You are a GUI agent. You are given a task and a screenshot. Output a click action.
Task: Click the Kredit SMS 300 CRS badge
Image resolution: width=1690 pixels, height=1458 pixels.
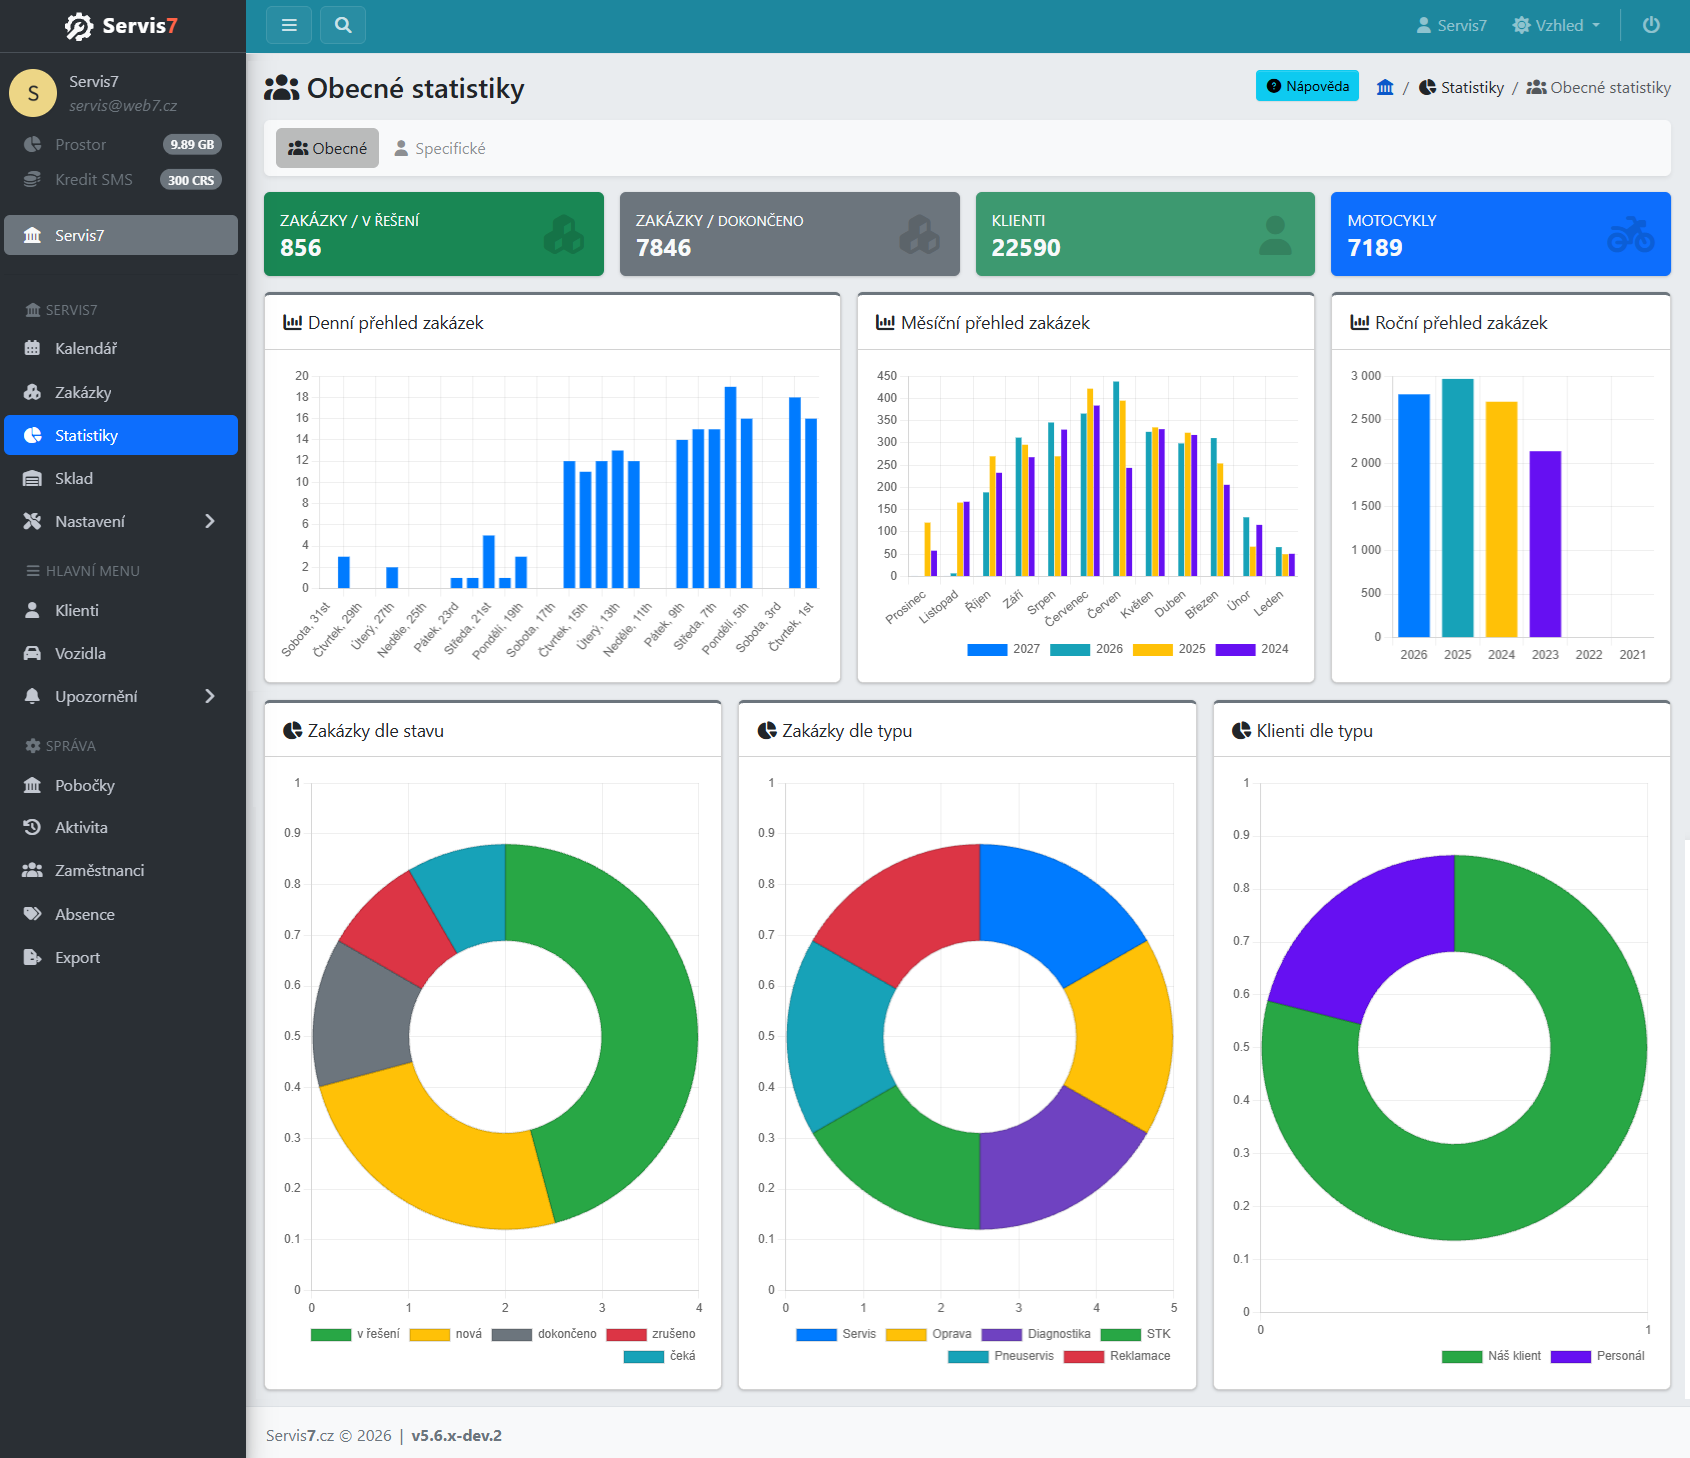point(191,180)
